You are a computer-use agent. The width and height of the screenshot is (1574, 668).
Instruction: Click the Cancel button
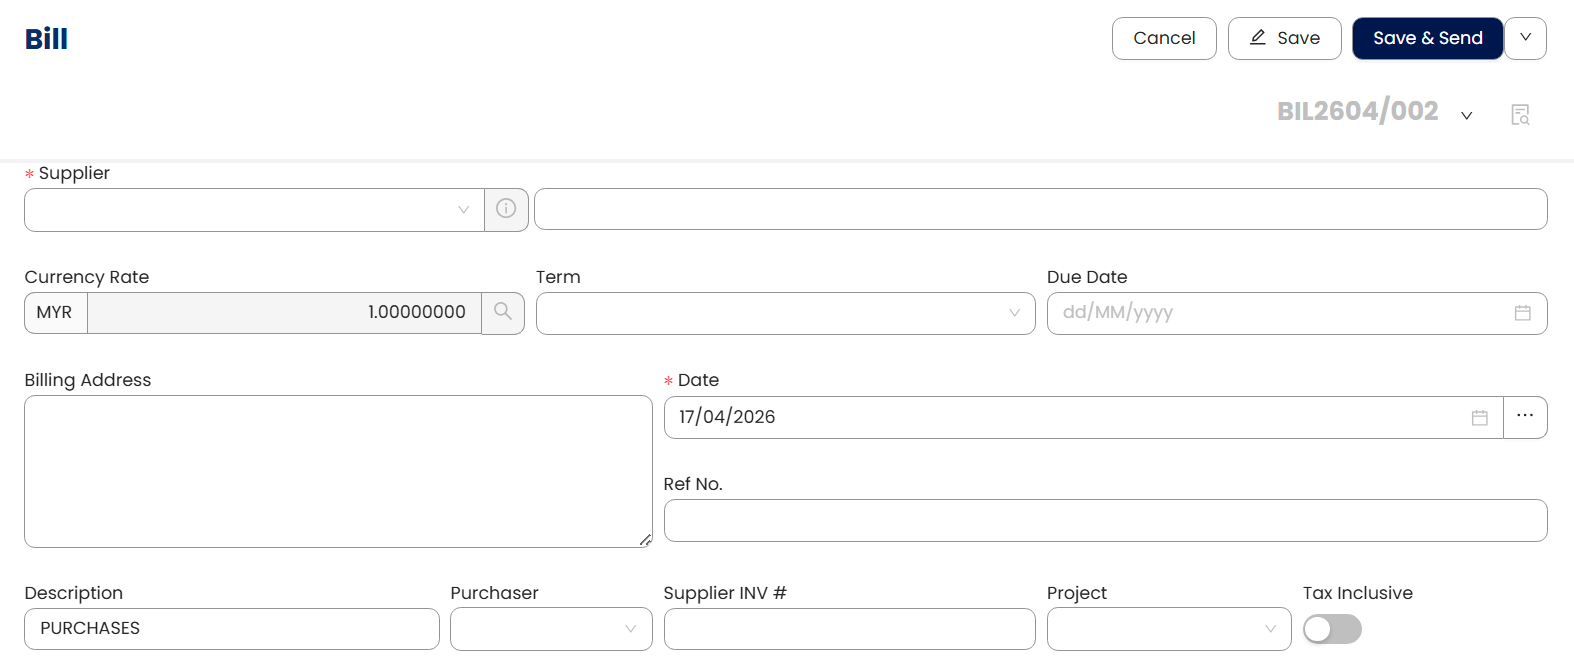click(x=1163, y=38)
